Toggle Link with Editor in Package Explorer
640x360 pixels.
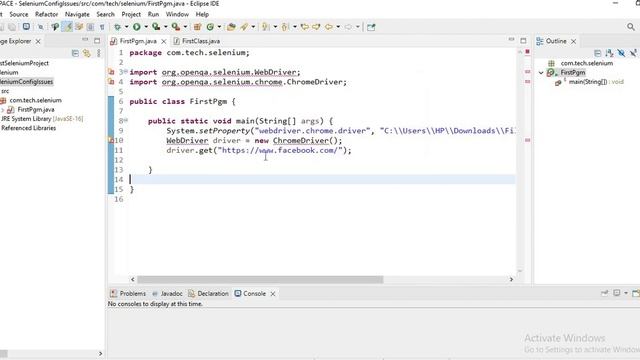pyautogui.click(x=87, y=53)
